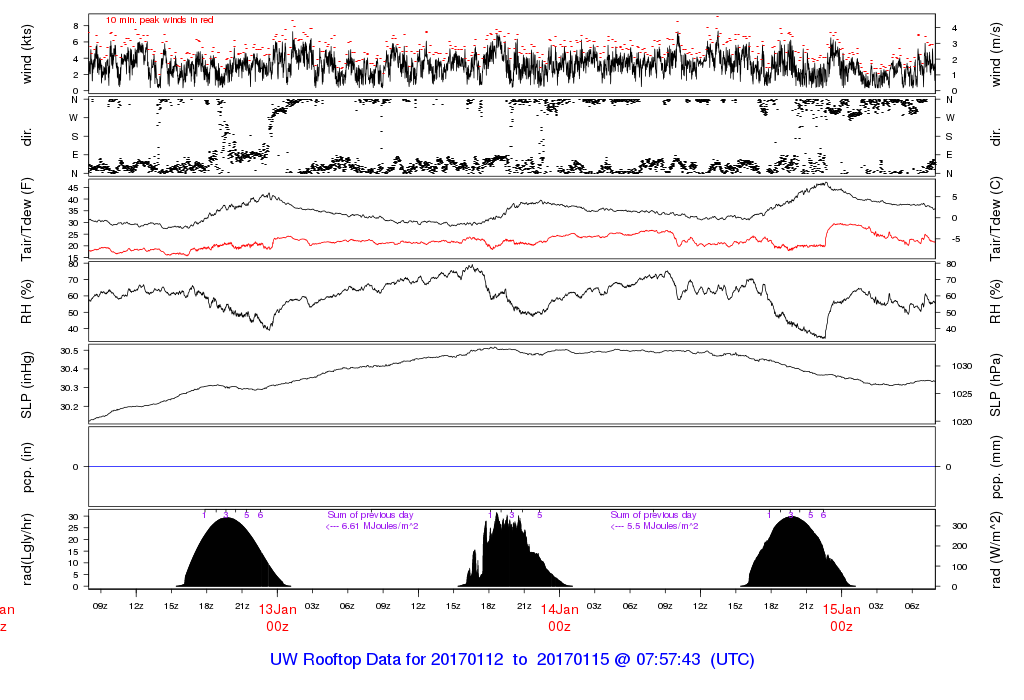Select the 'Tair/Tdew (F)' axis label
Image resolution: width=1024 pixels, height=700 pixels.
(27, 218)
